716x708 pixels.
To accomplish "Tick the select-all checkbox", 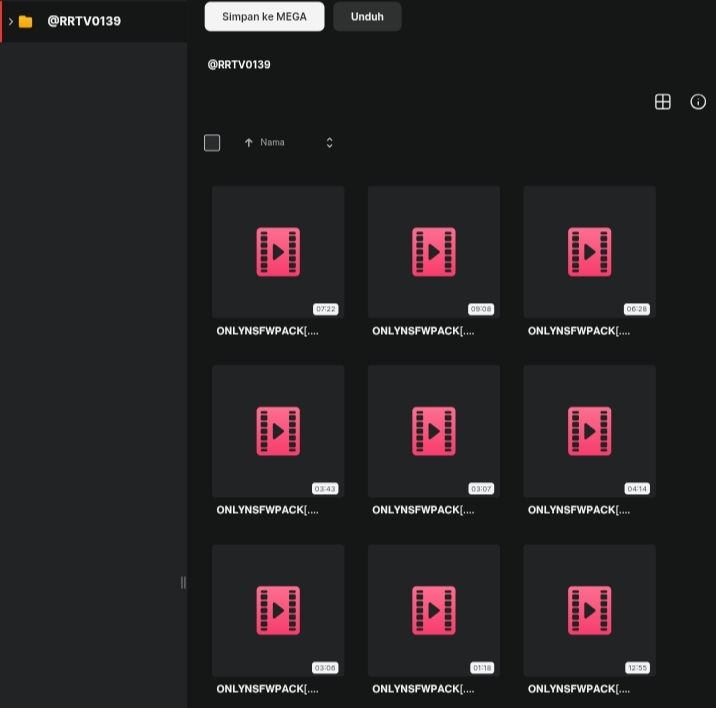I will tap(212, 143).
